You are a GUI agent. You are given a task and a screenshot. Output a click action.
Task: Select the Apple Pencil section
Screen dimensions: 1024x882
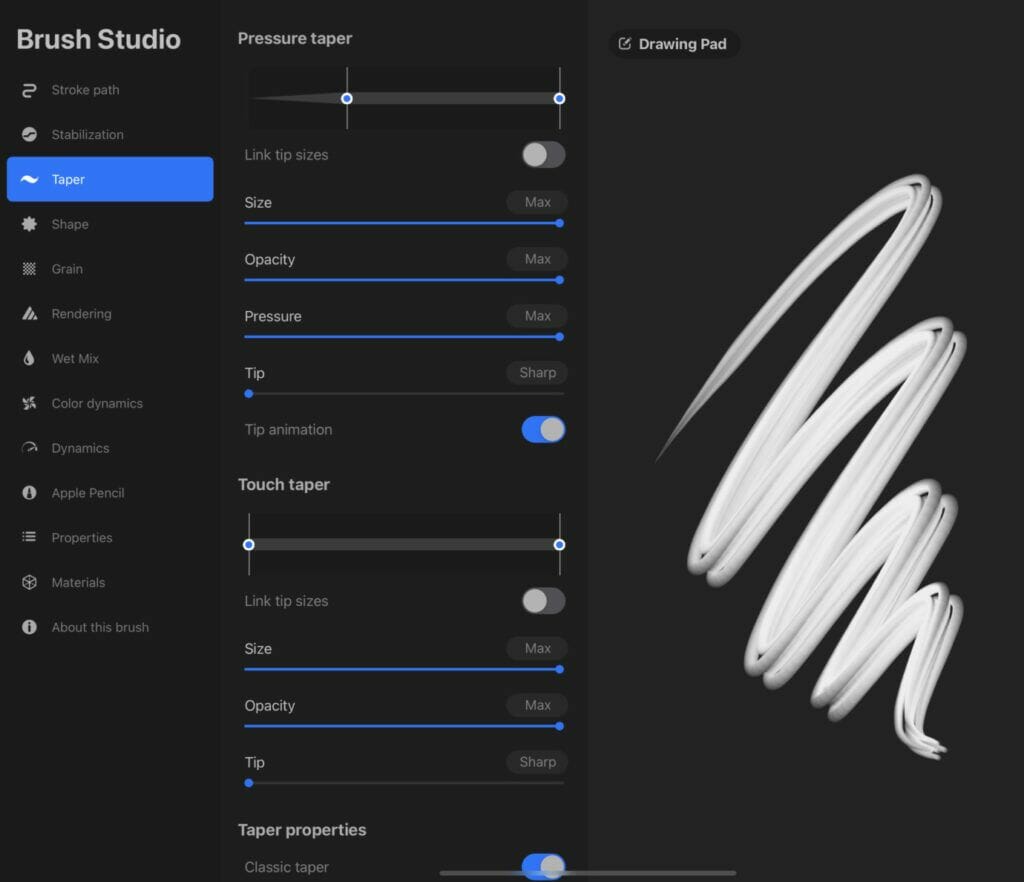tap(110, 493)
